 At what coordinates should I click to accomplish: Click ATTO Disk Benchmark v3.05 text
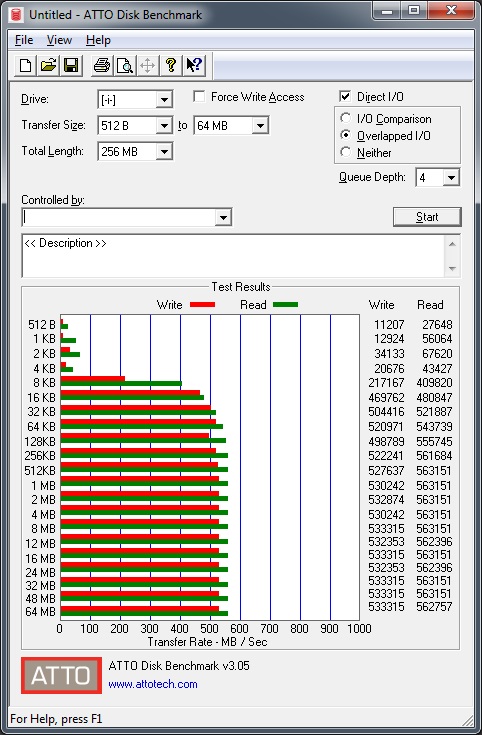(x=179, y=666)
